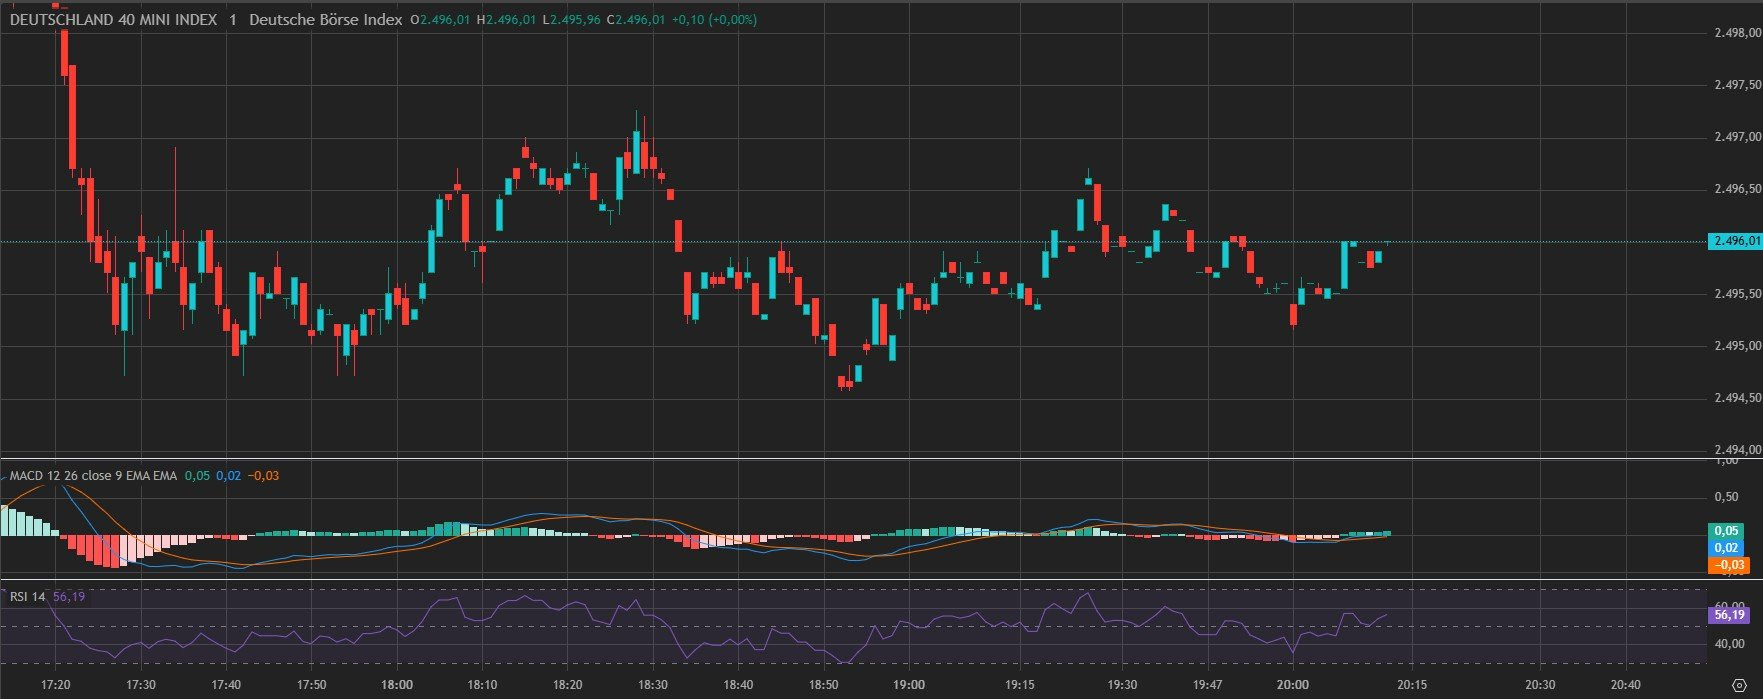The image size is (1763, 699).
Task: Click the DEUTSCHLAND 40 MINI INDEX symbol title
Action: coord(113,20)
